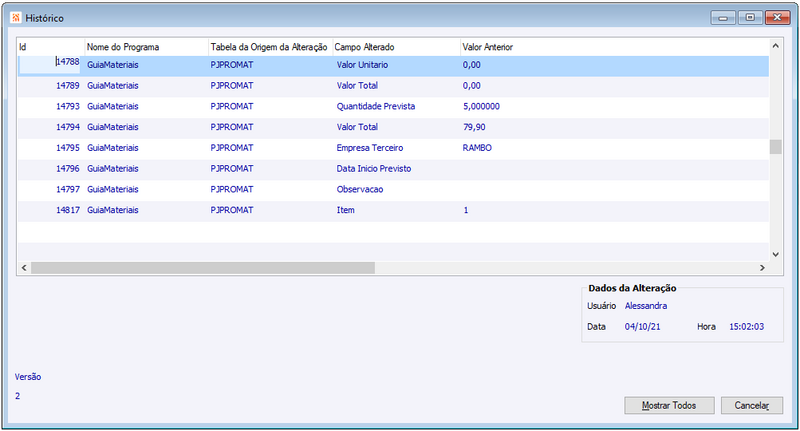This screenshot has height=431, width=800.
Task: Click the Valor Anterior column header
Action: point(614,47)
